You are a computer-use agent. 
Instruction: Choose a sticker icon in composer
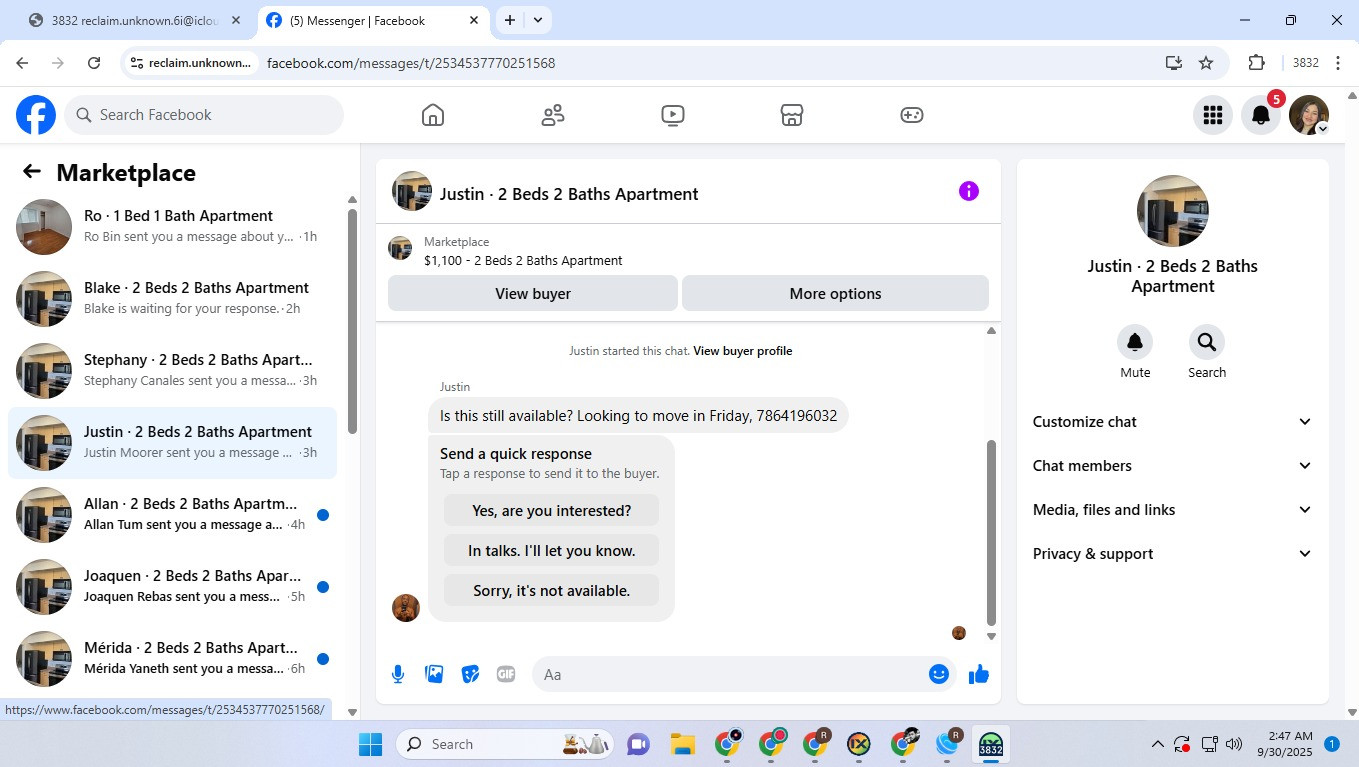(x=470, y=674)
